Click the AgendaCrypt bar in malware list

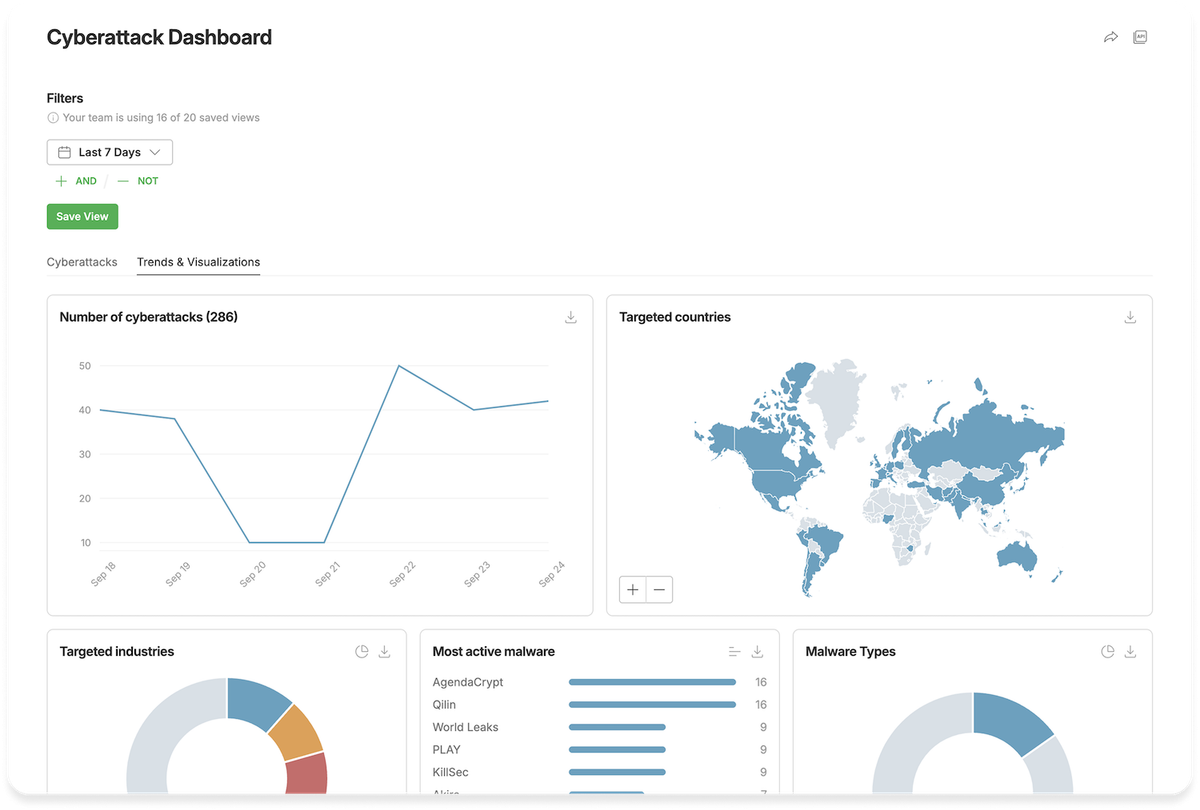(652, 682)
